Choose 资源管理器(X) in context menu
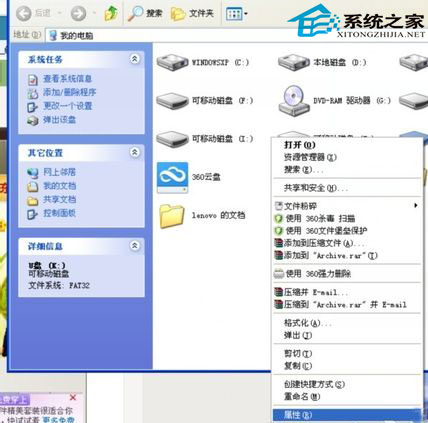 [347, 157]
